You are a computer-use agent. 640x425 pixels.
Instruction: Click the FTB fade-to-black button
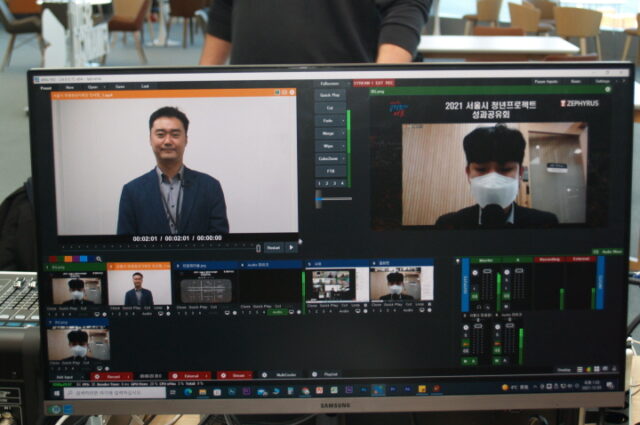pos(329,172)
